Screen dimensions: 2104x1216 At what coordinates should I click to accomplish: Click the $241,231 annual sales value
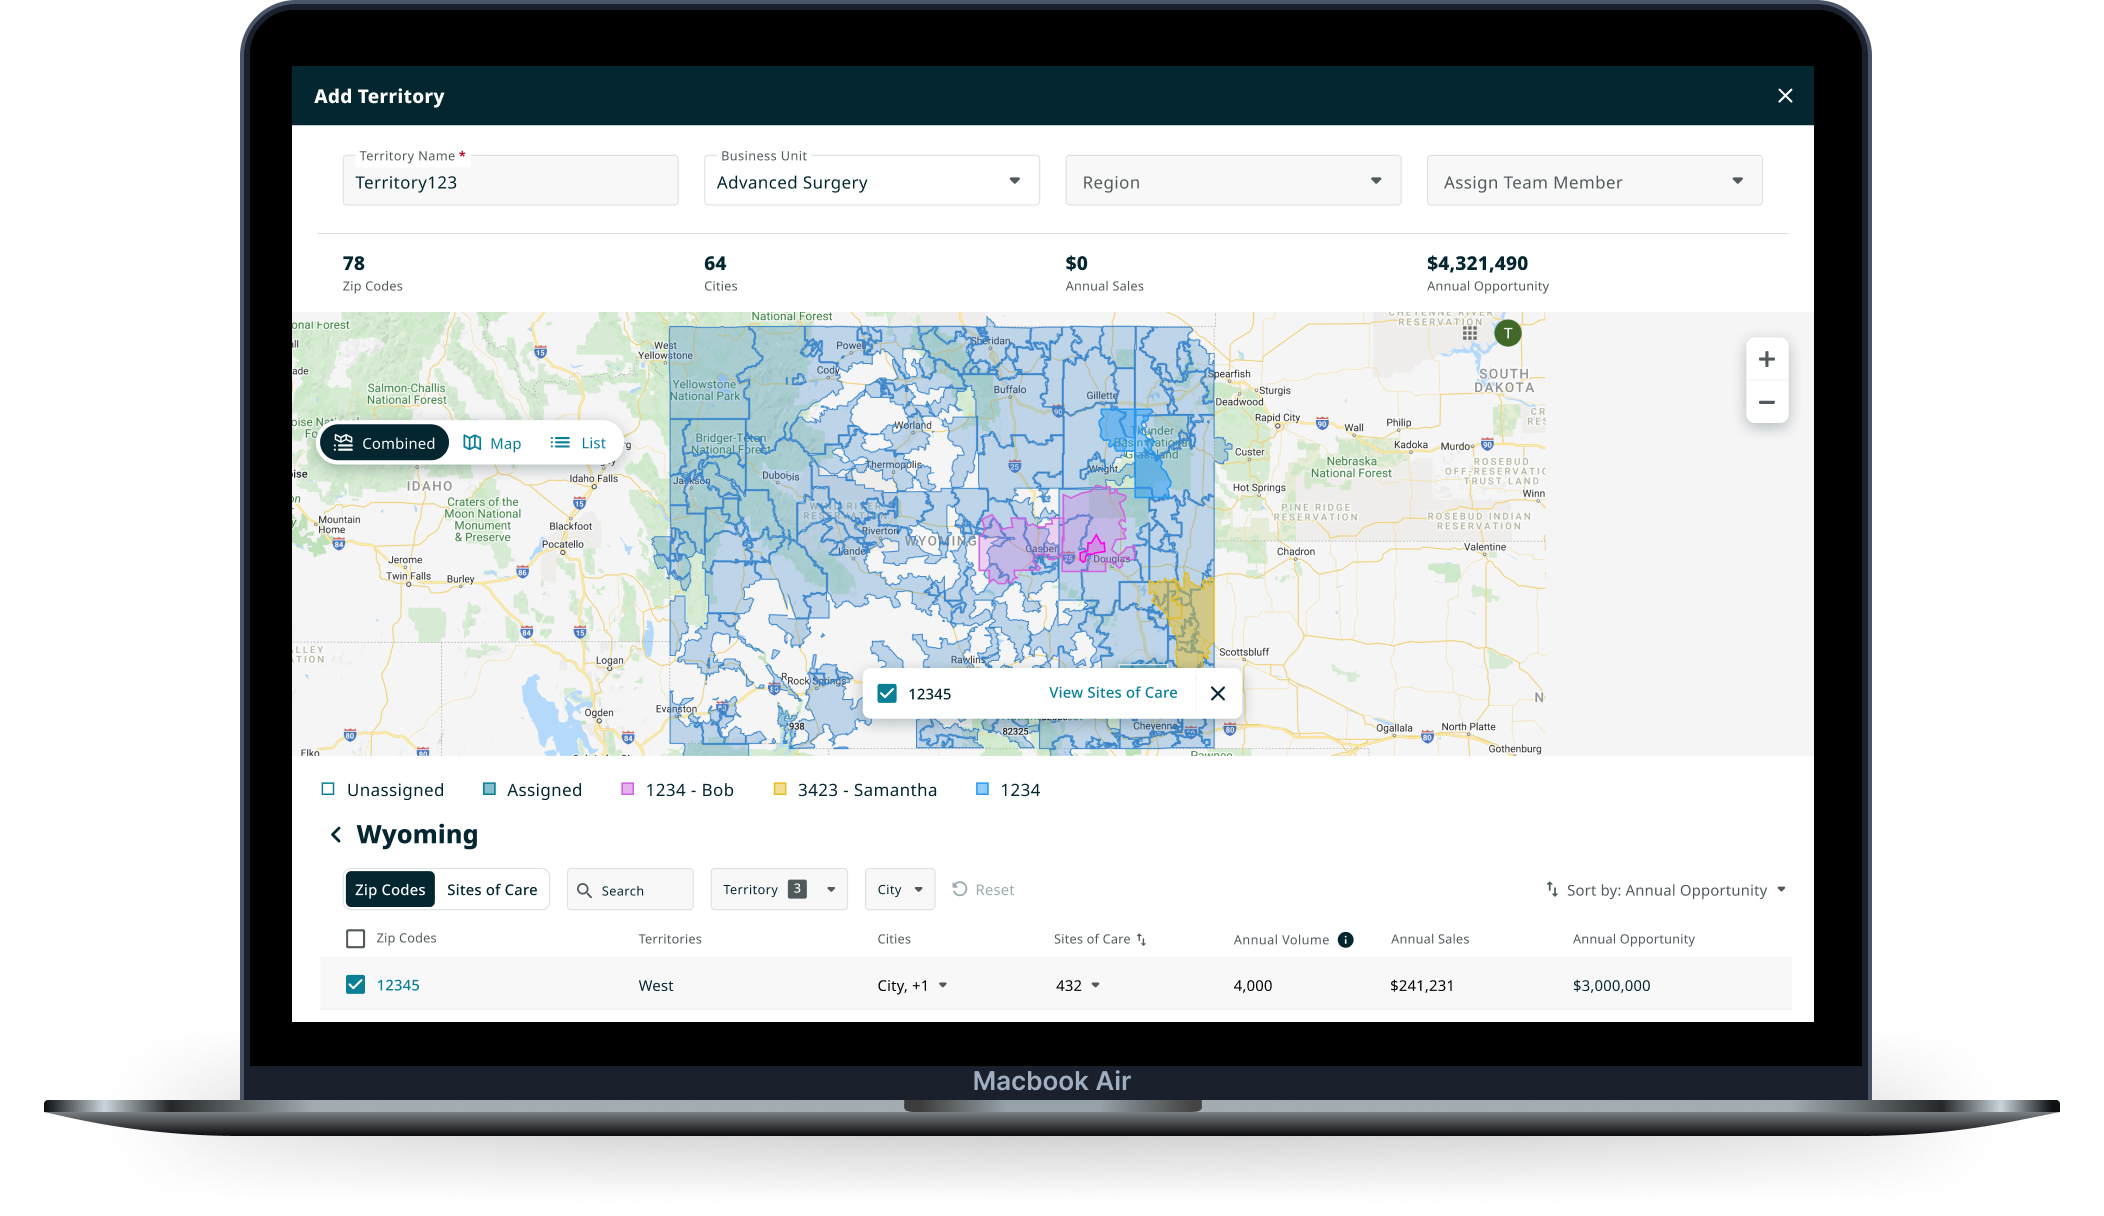coord(1422,985)
